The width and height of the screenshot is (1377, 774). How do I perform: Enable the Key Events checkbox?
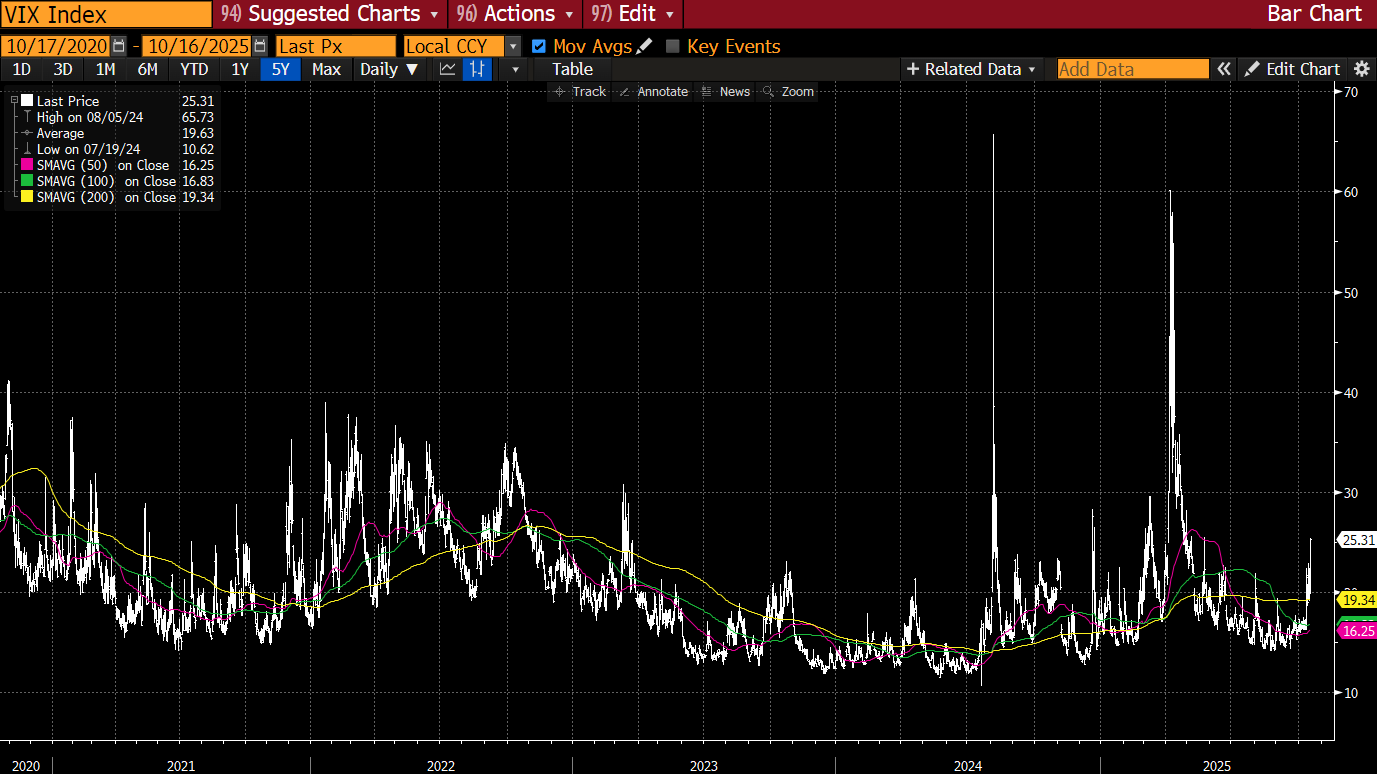click(x=673, y=46)
